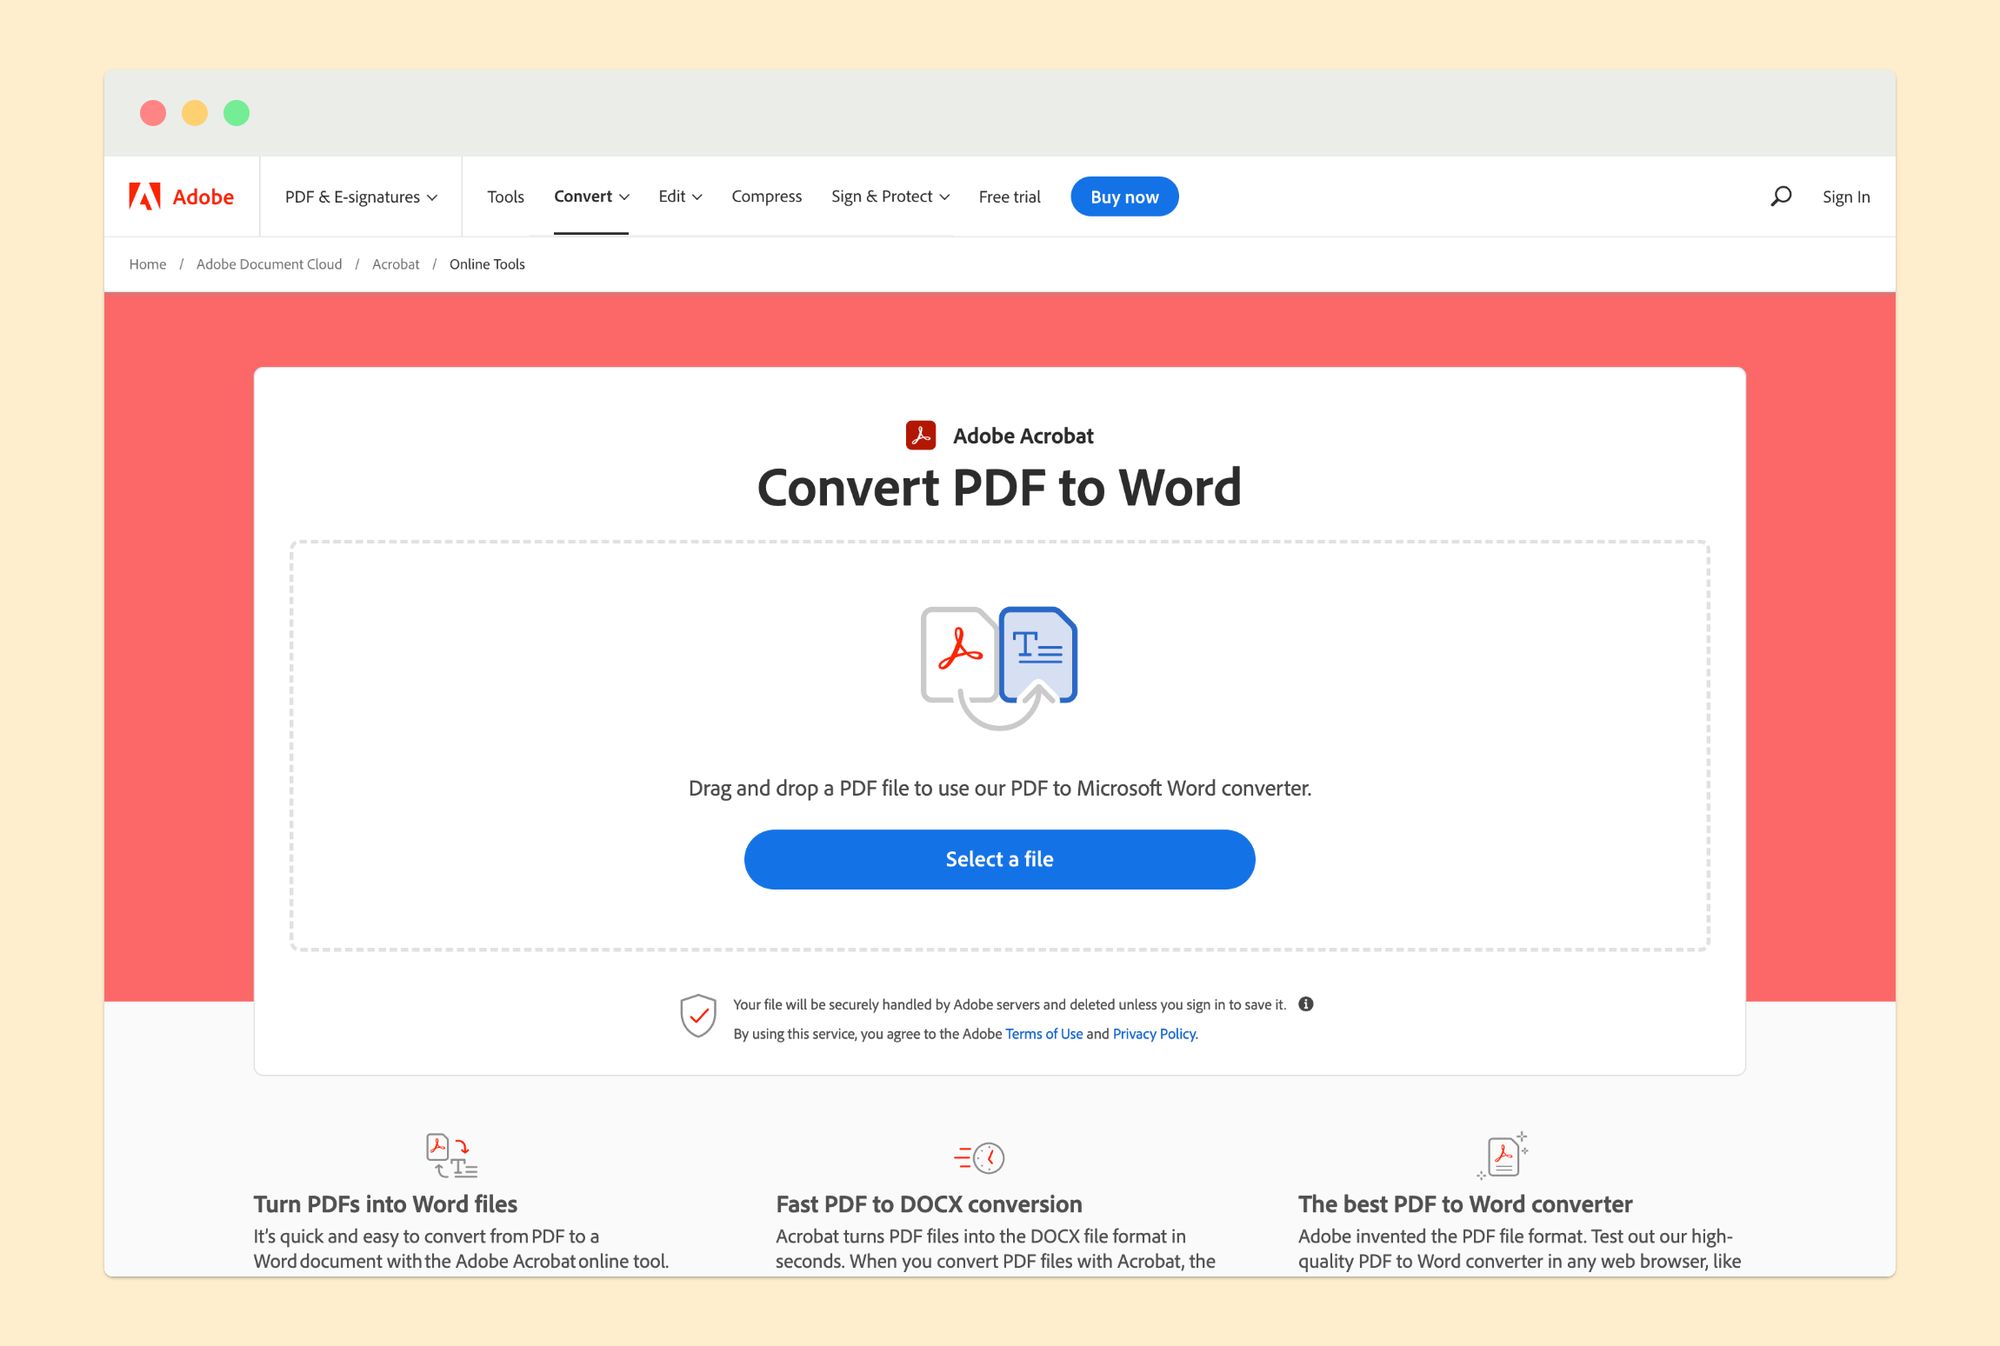This screenshot has width=2000, height=1346.
Task: Click Adobe Document Cloud in the breadcrumb
Action: coord(269,264)
